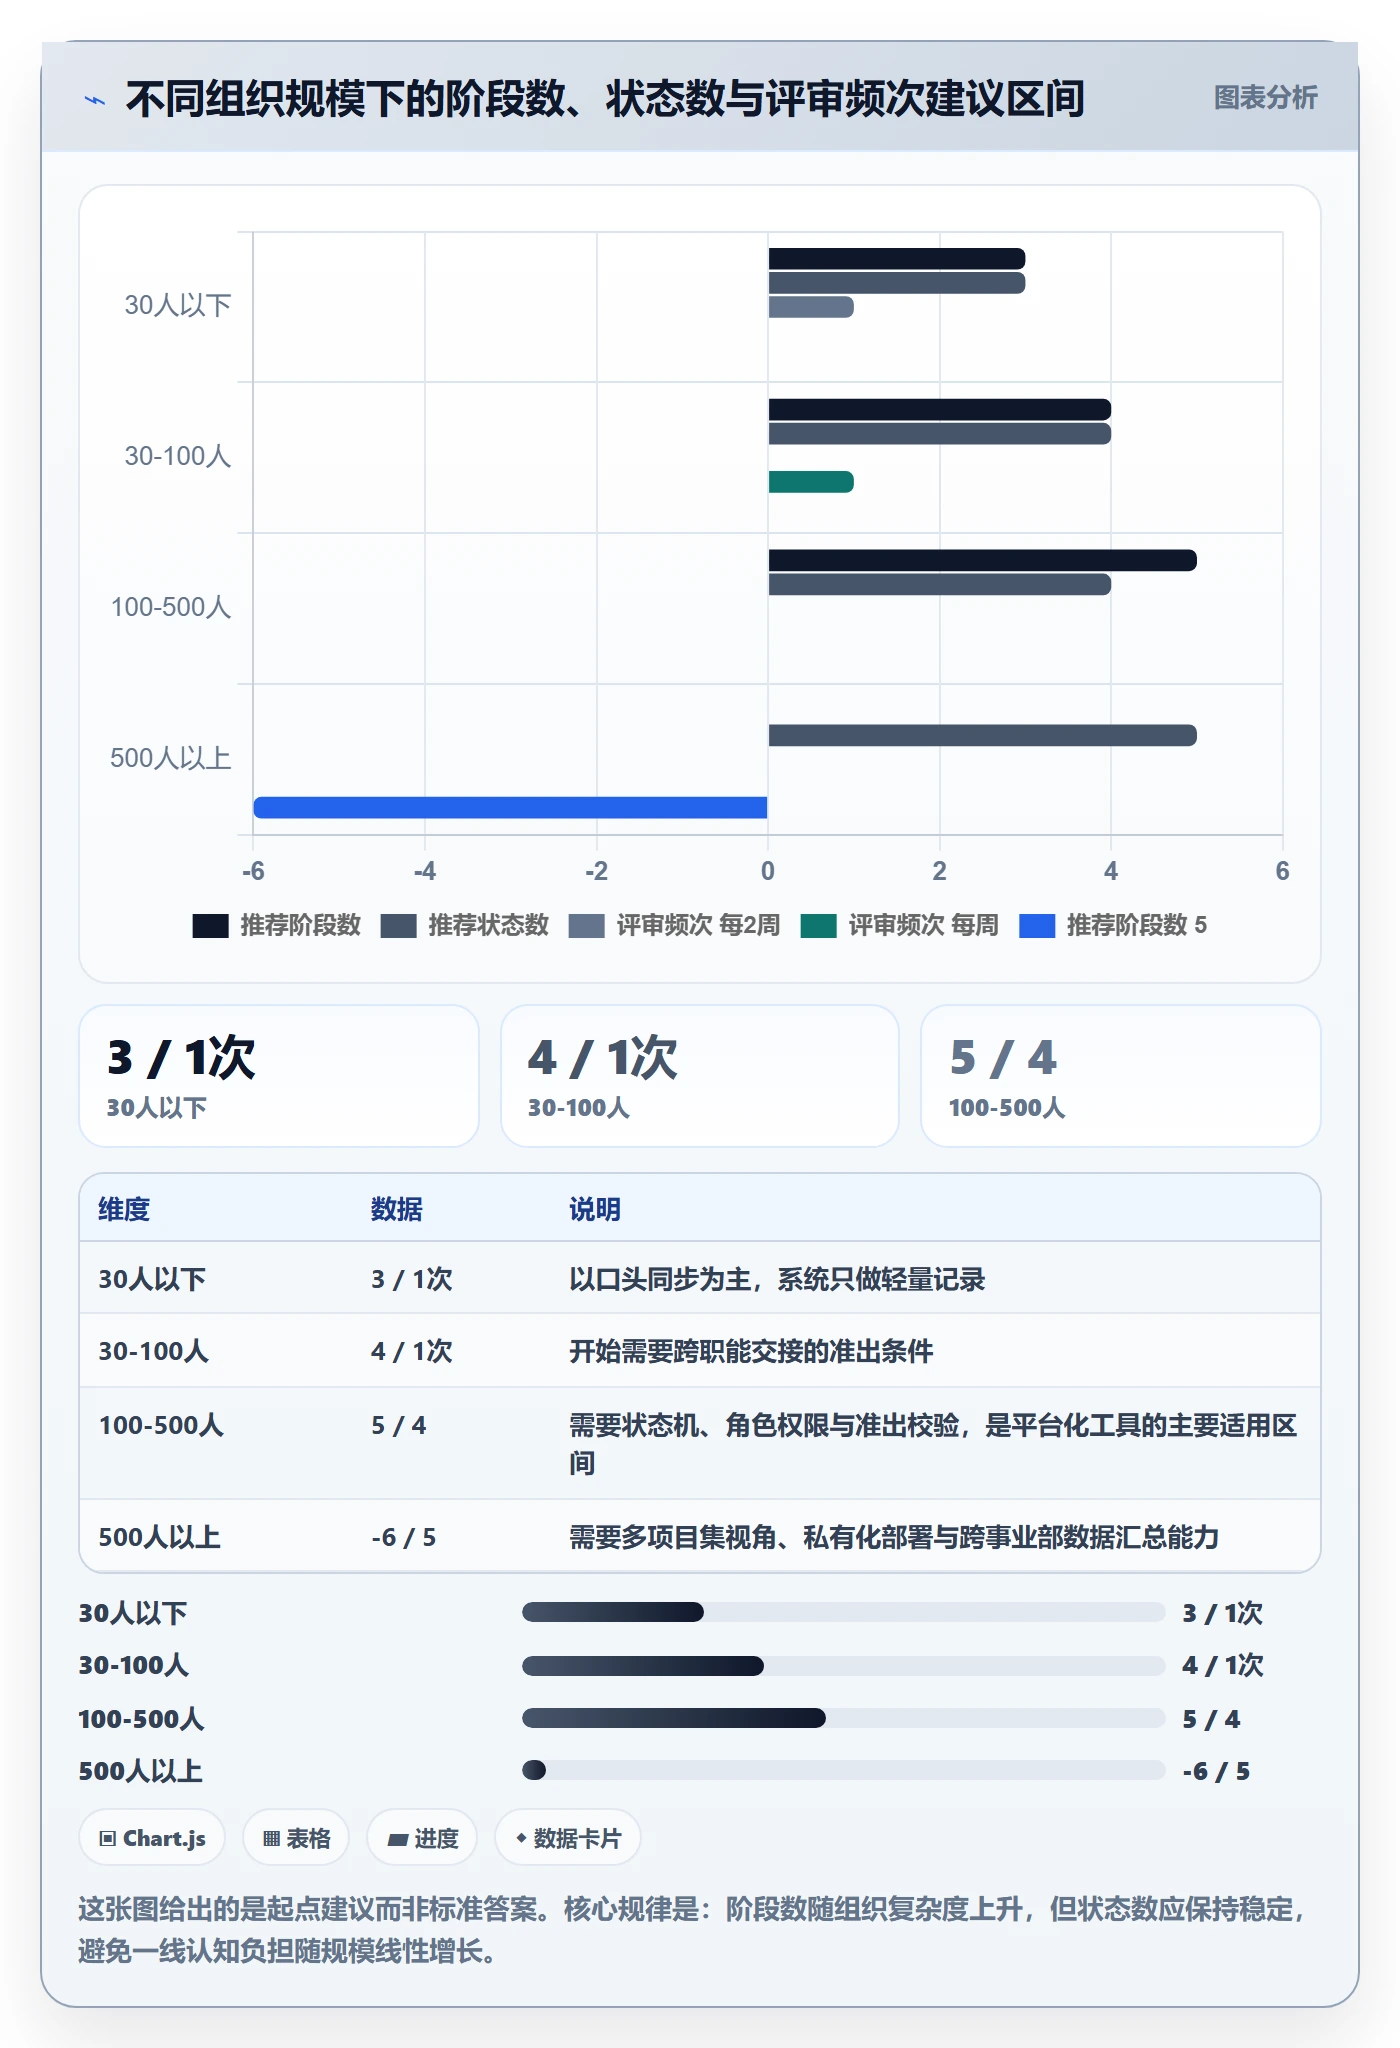Screen dimensions: 1400x2048
Task: Click the 30人以下 table row label
Action: (x=152, y=1279)
